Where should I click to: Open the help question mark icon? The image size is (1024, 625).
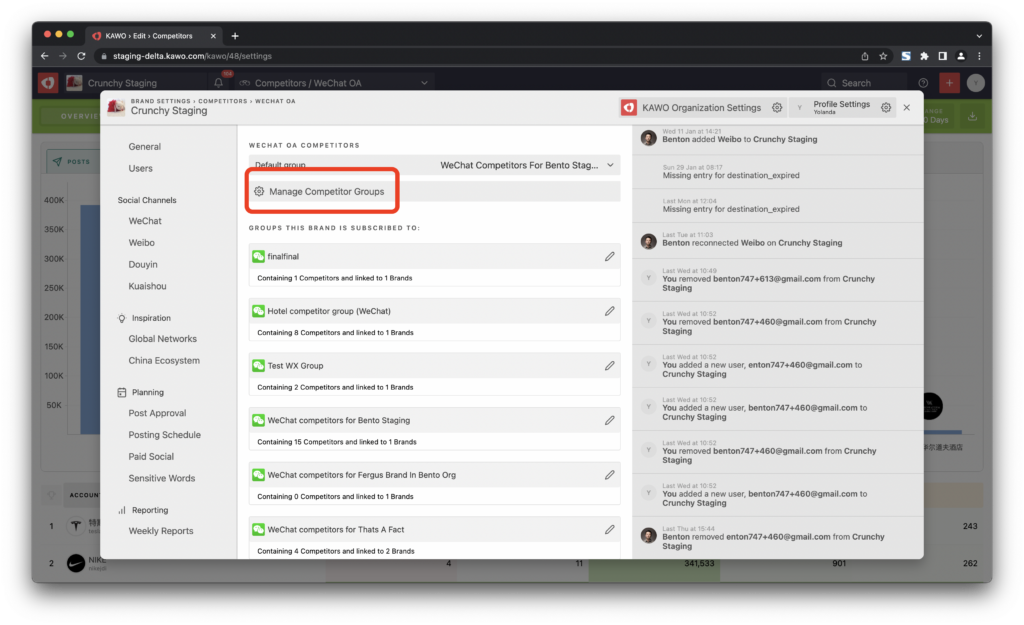pyautogui.click(x=923, y=83)
